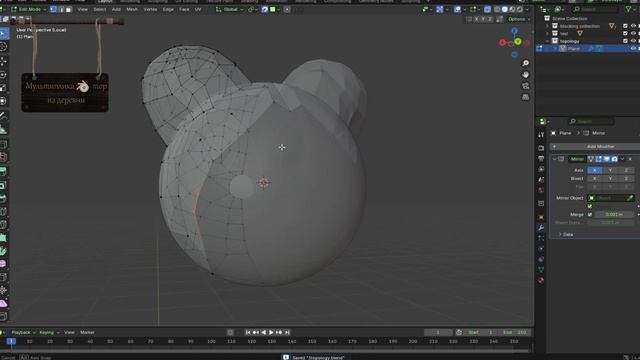This screenshot has width=640, height=360.
Task: Collapse the topology collection in outliner
Action: click(x=547, y=41)
